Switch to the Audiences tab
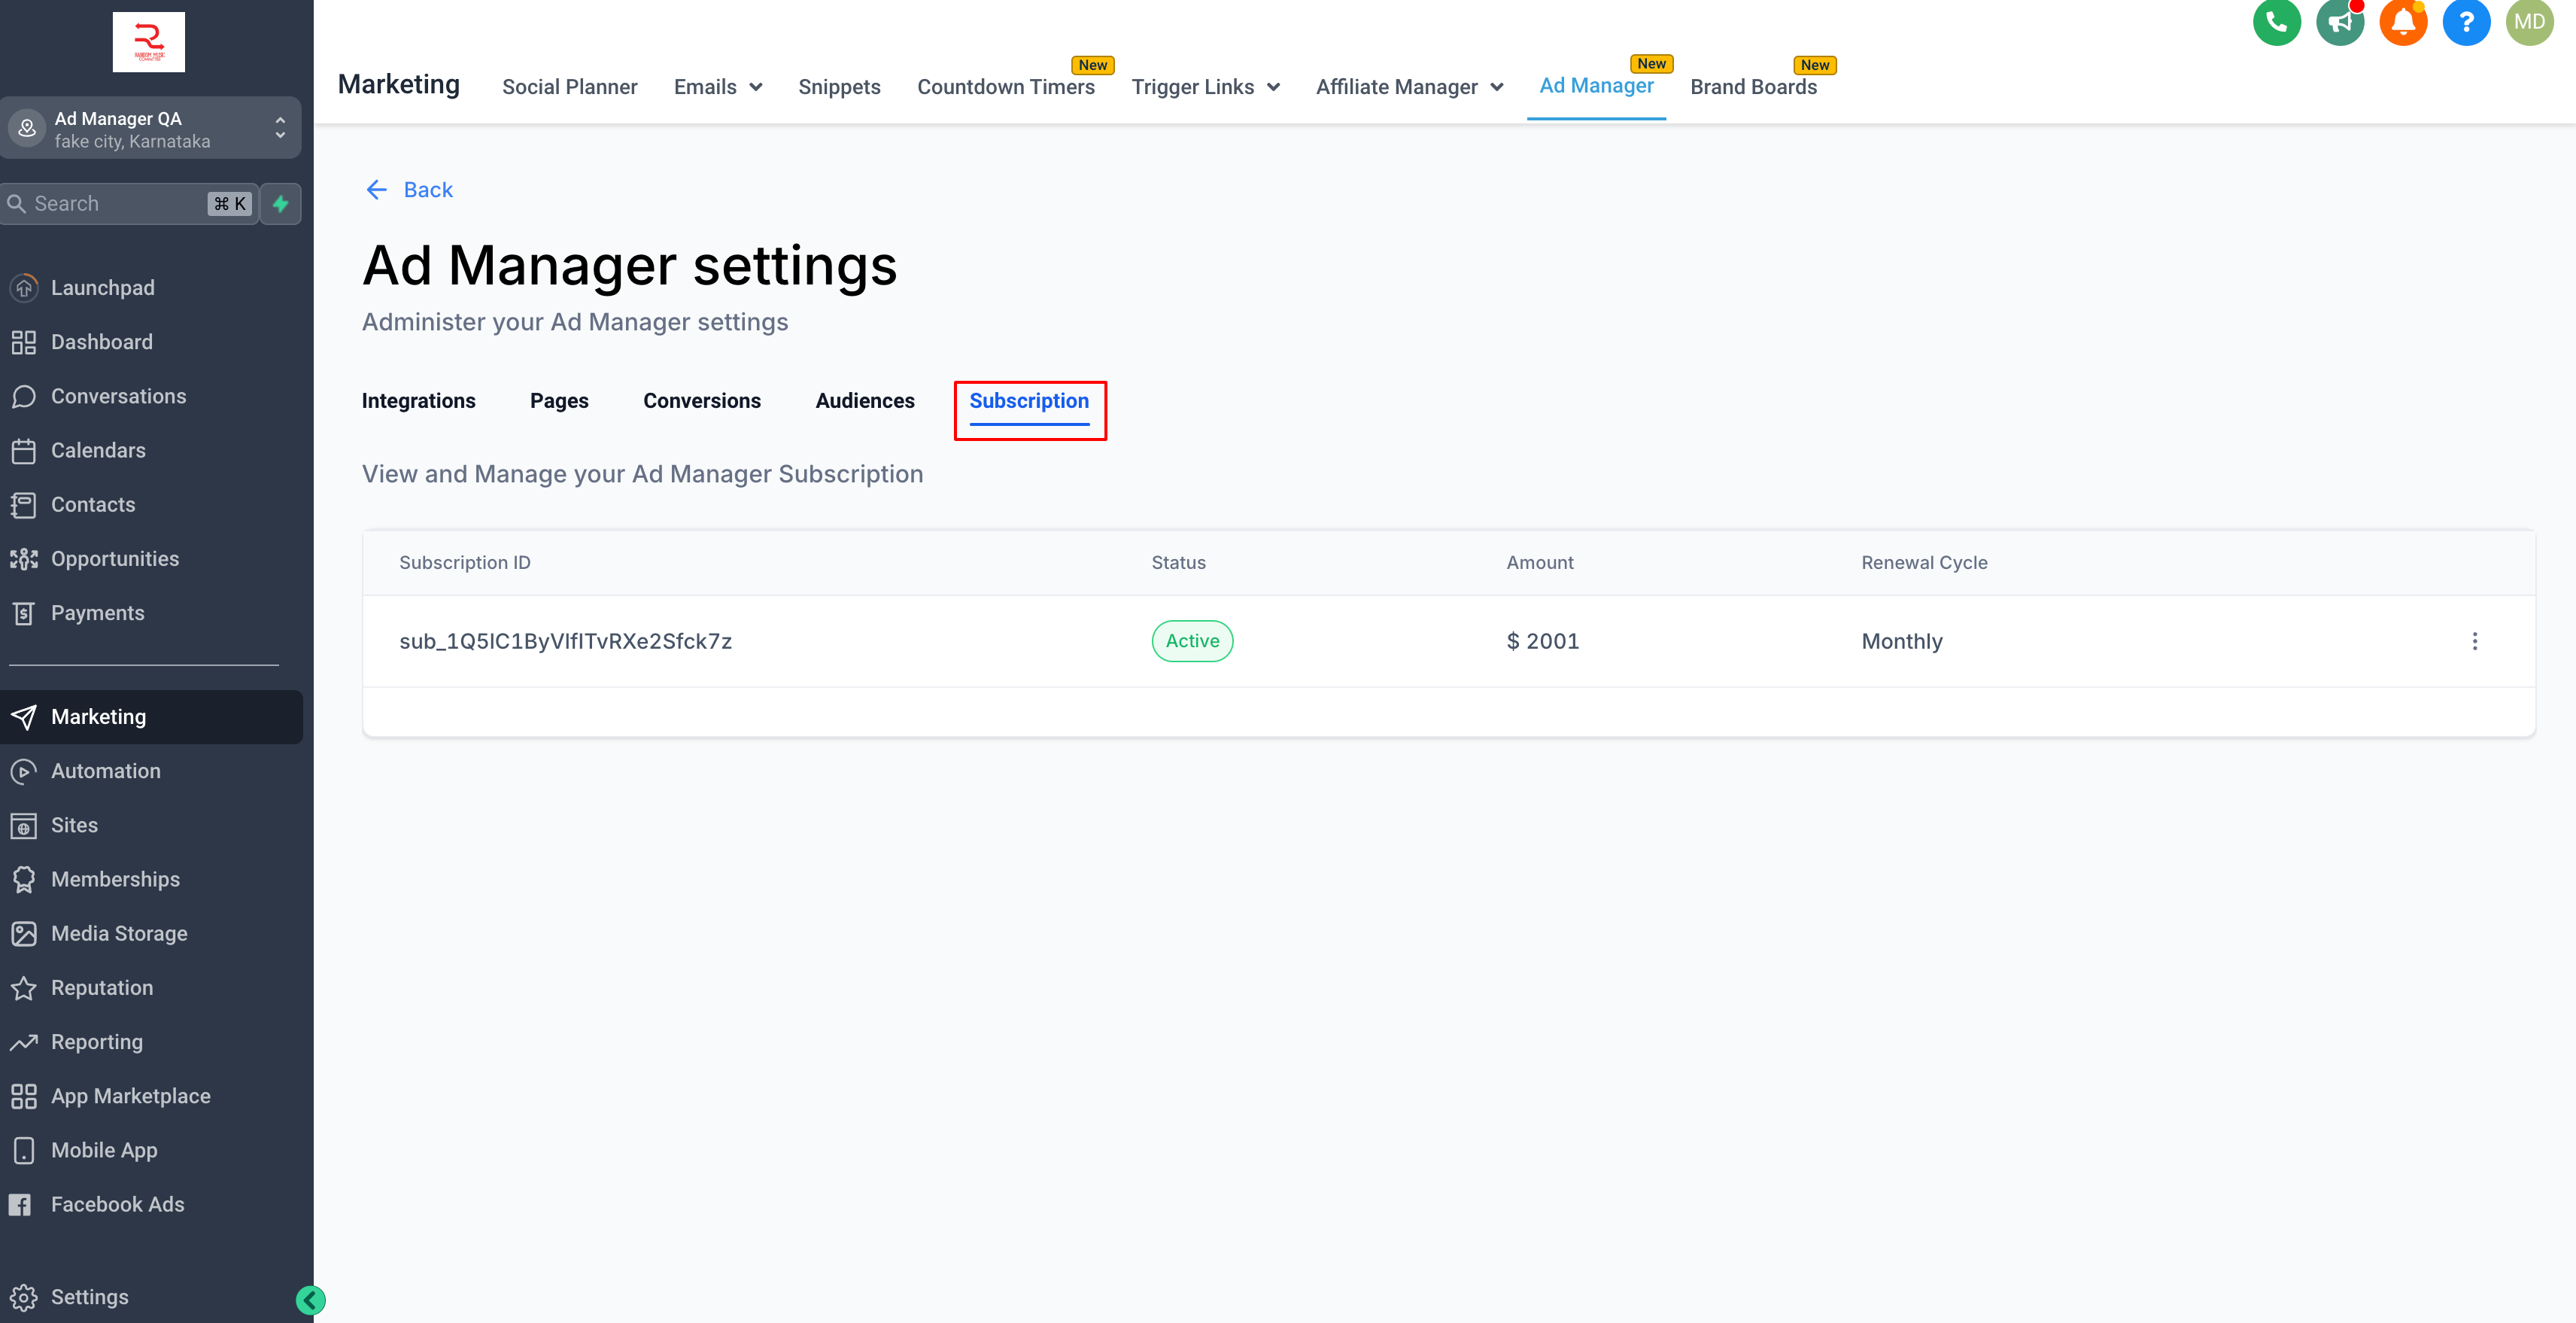2576x1323 pixels. [864, 401]
